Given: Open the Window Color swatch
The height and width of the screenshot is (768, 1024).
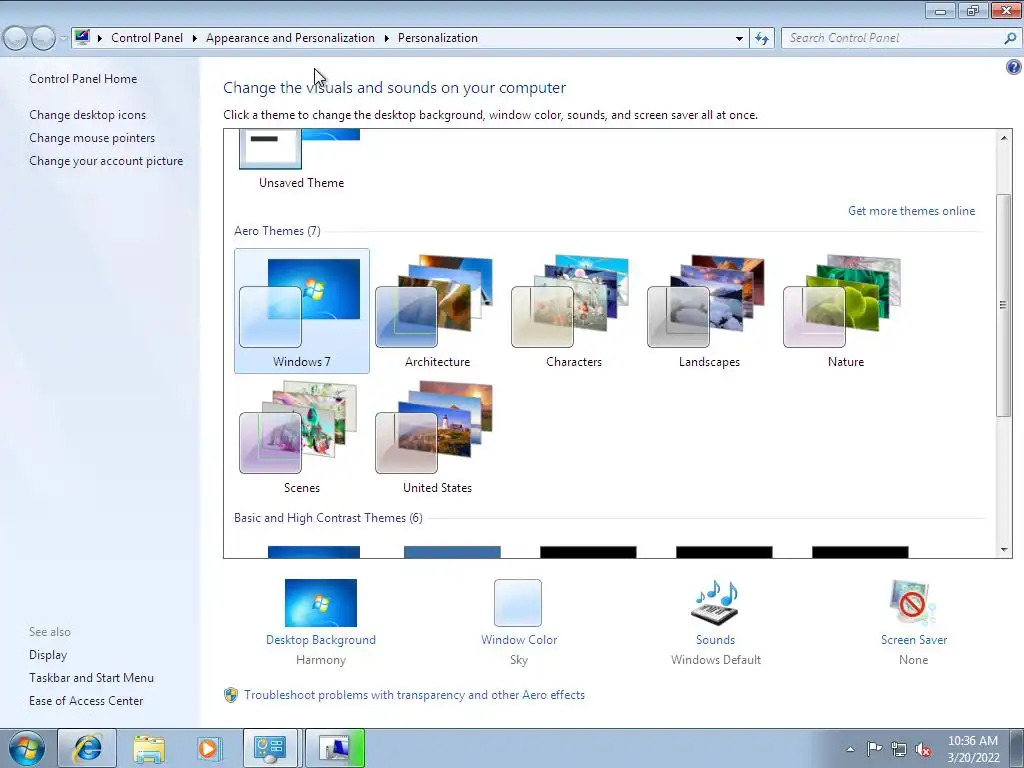Looking at the screenshot, I should coord(518,603).
